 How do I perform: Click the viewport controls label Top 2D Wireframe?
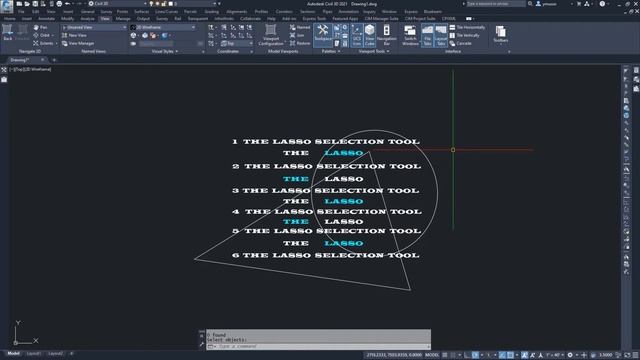pos(30,69)
